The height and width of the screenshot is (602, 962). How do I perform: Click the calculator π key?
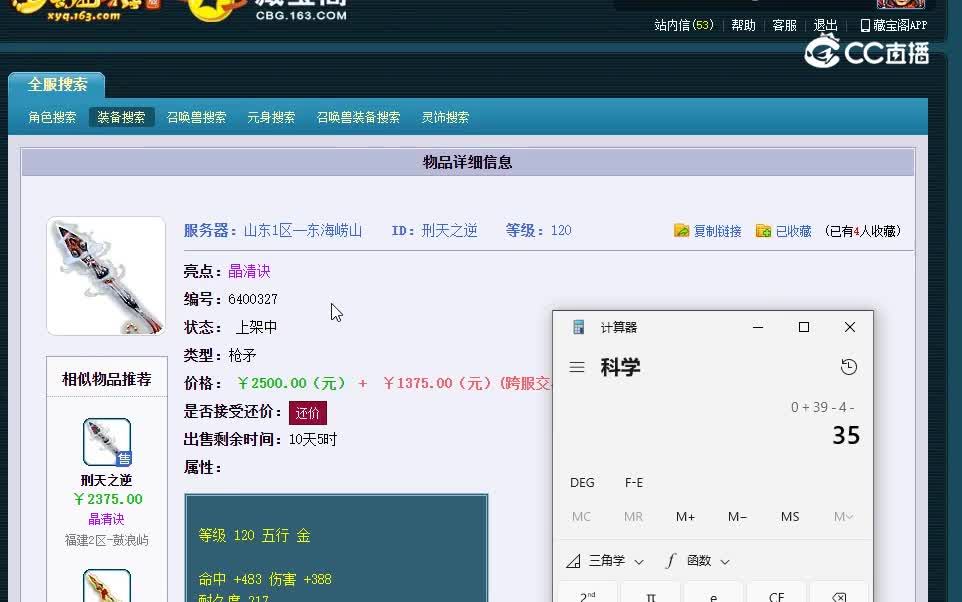tap(651, 596)
